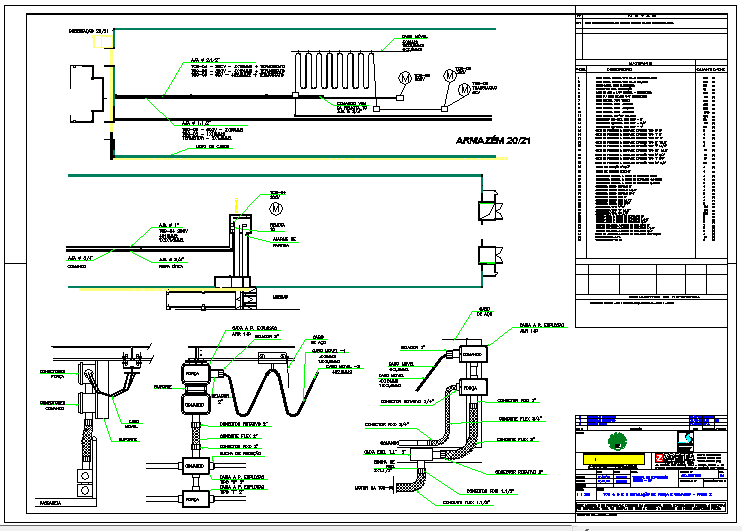The width and height of the screenshot is (742, 531).
Task: Select the leftmost motor symbol in top diagram
Action: 405,78
